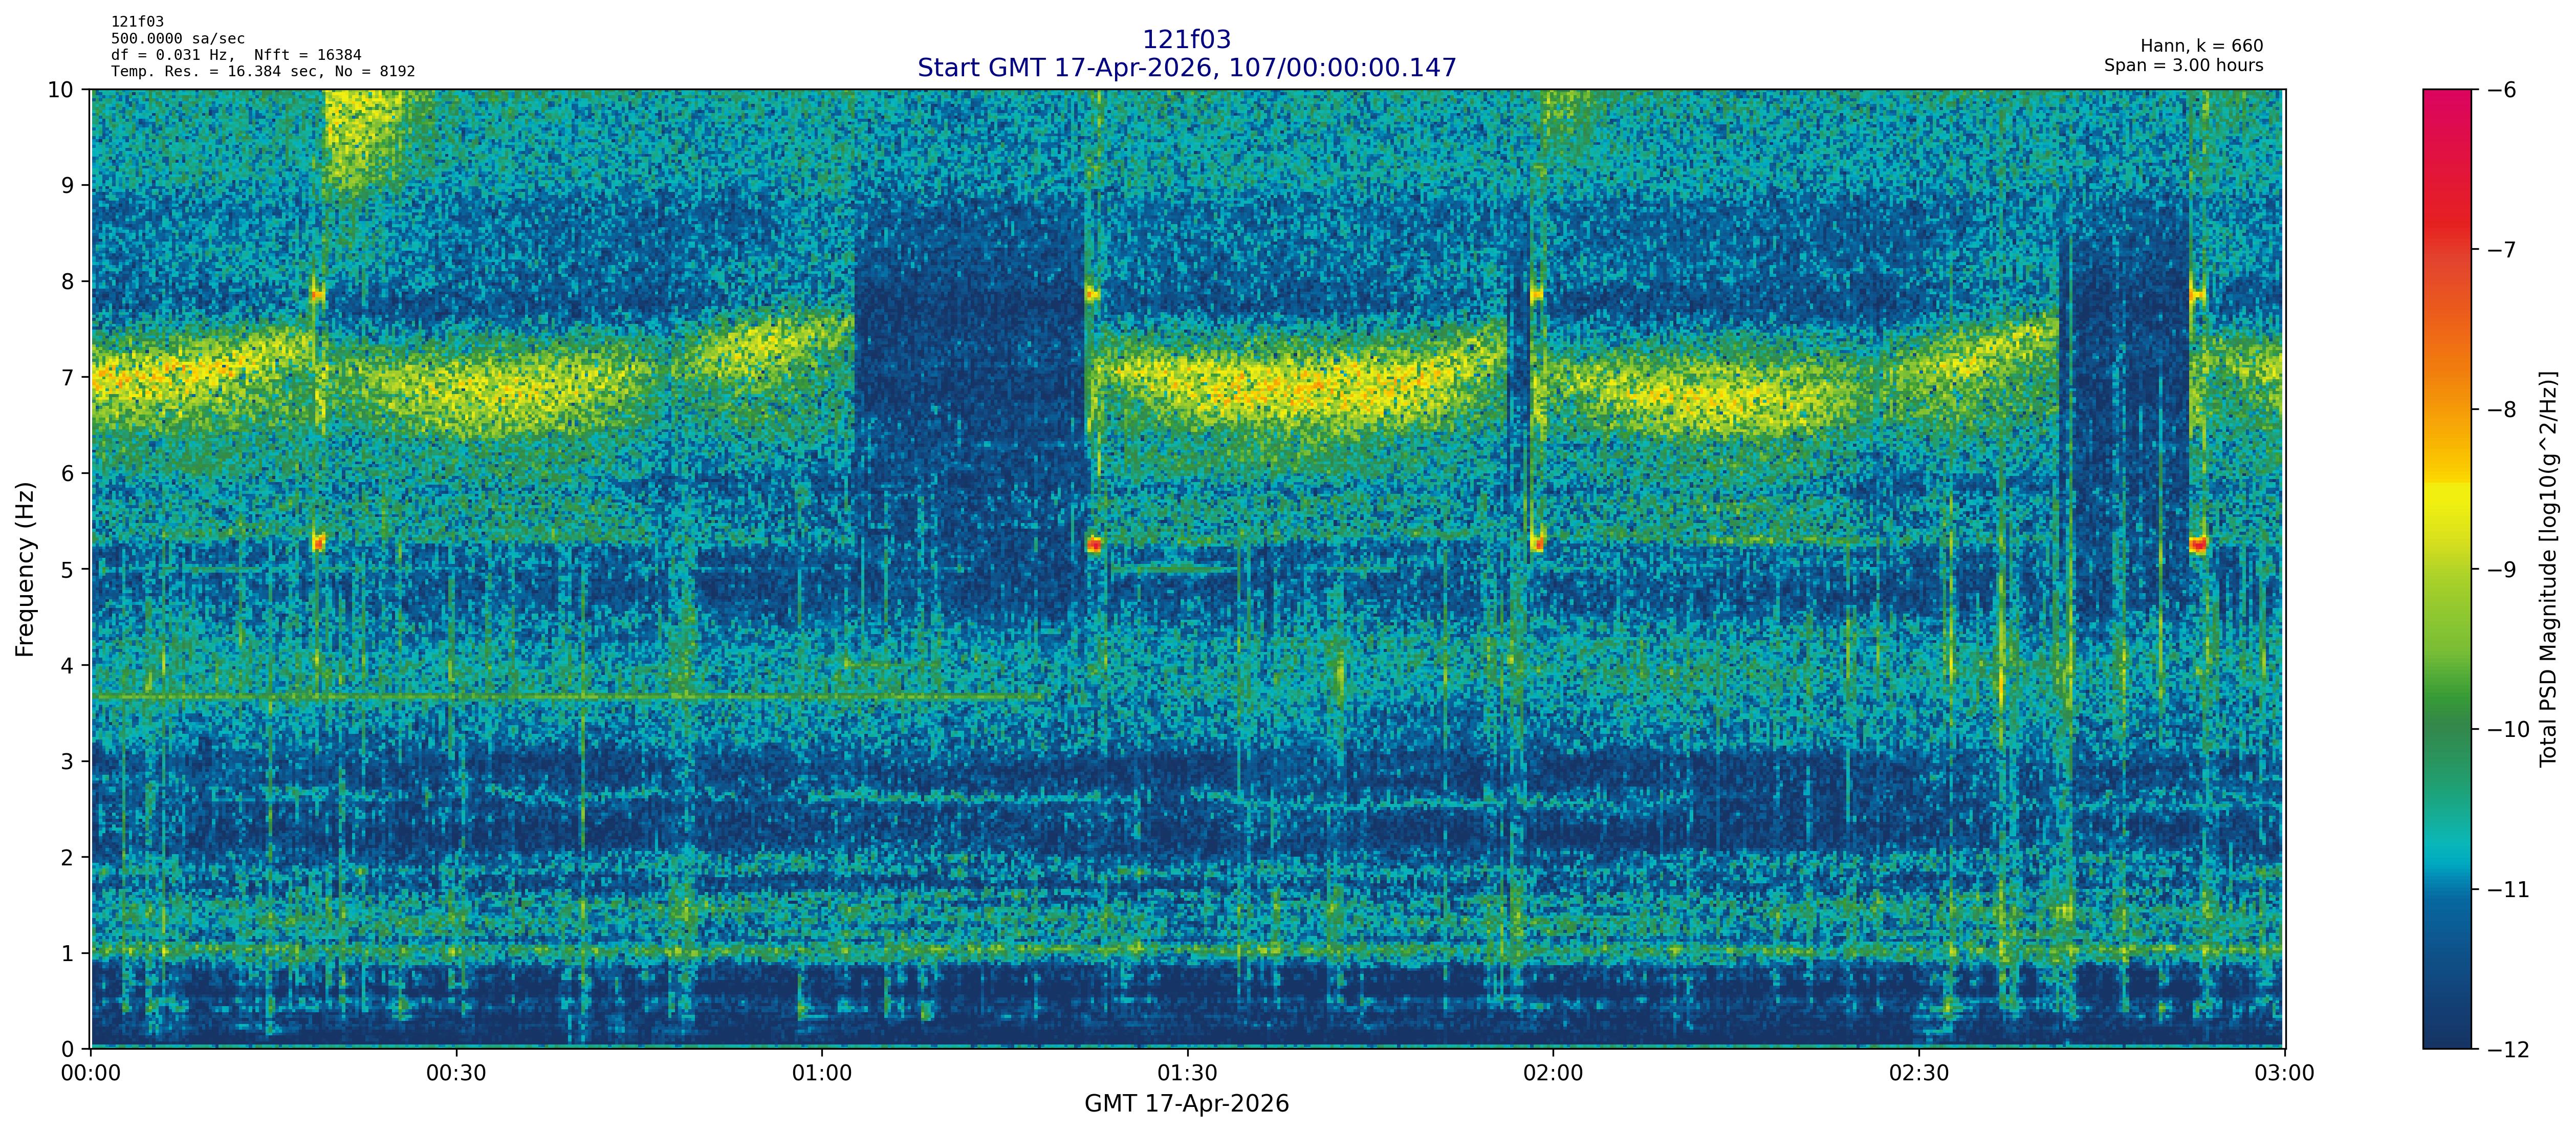Click the 'Frequency (Hz)' y-axis label
2576x1132 pixels.
[x=26, y=569]
